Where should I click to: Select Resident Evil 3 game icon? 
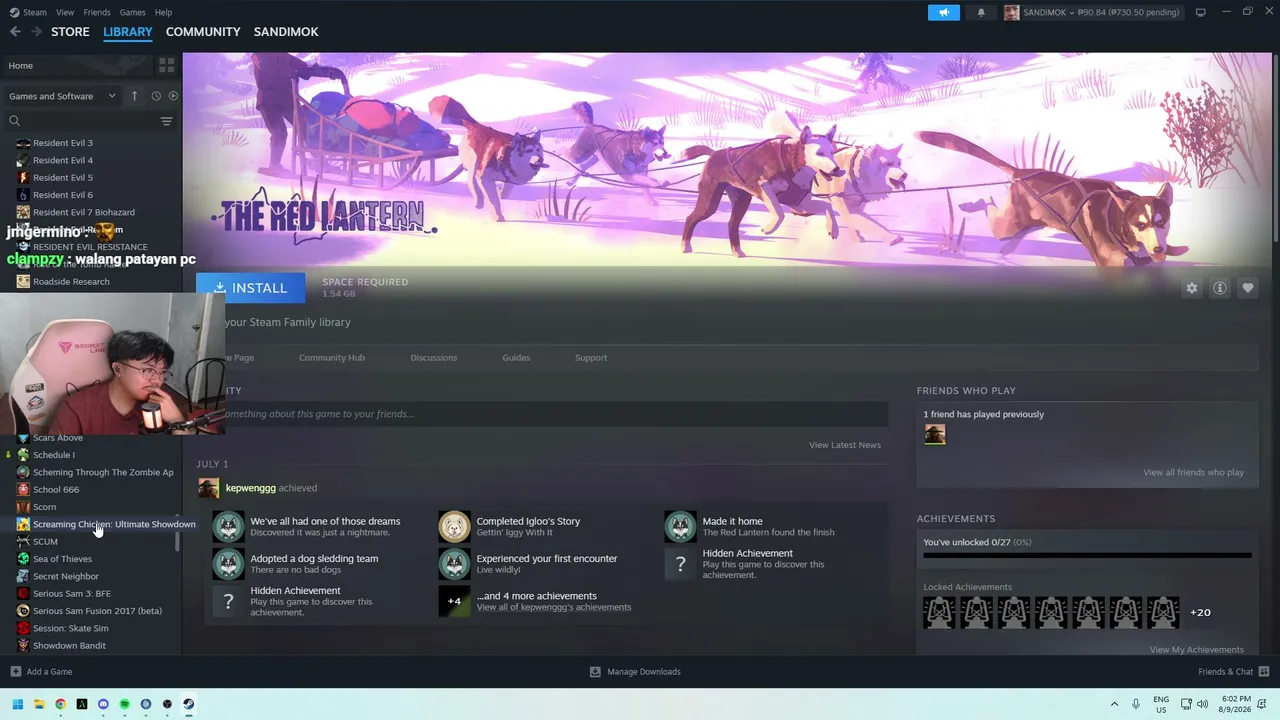pyautogui.click(x=23, y=143)
